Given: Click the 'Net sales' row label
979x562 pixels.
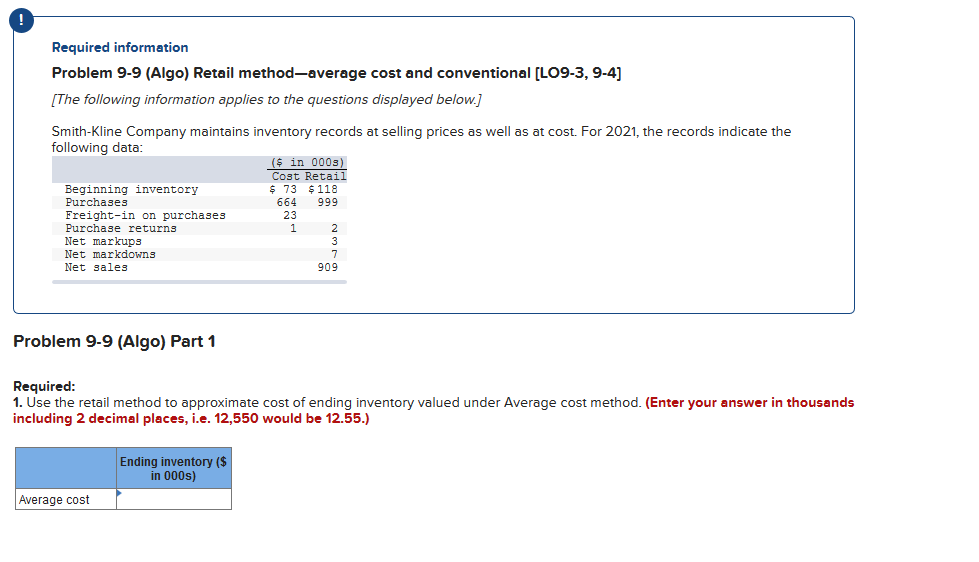Looking at the screenshot, I should pos(96,267).
